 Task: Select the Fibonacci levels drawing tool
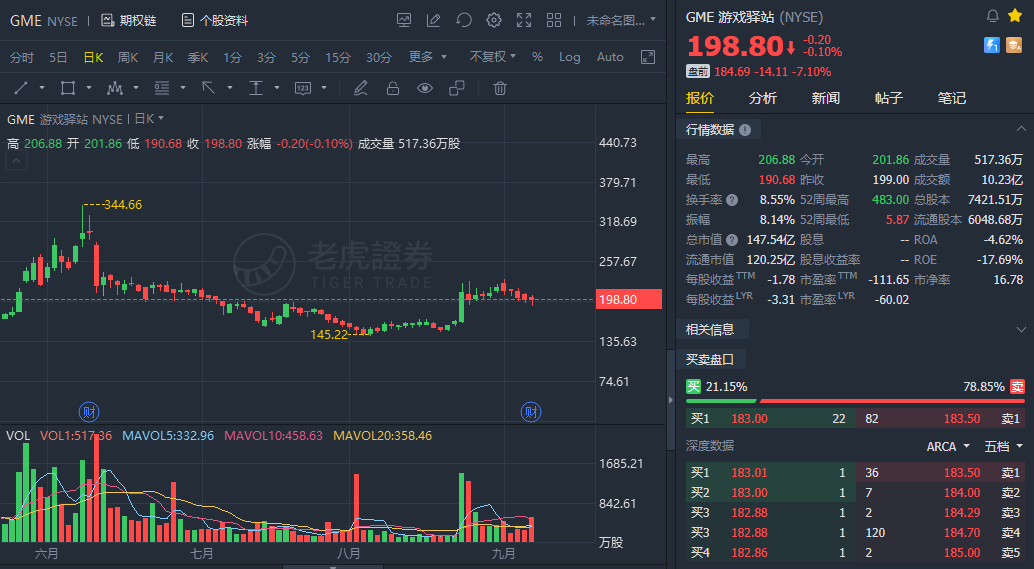pyautogui.click(x=162, y=88)
